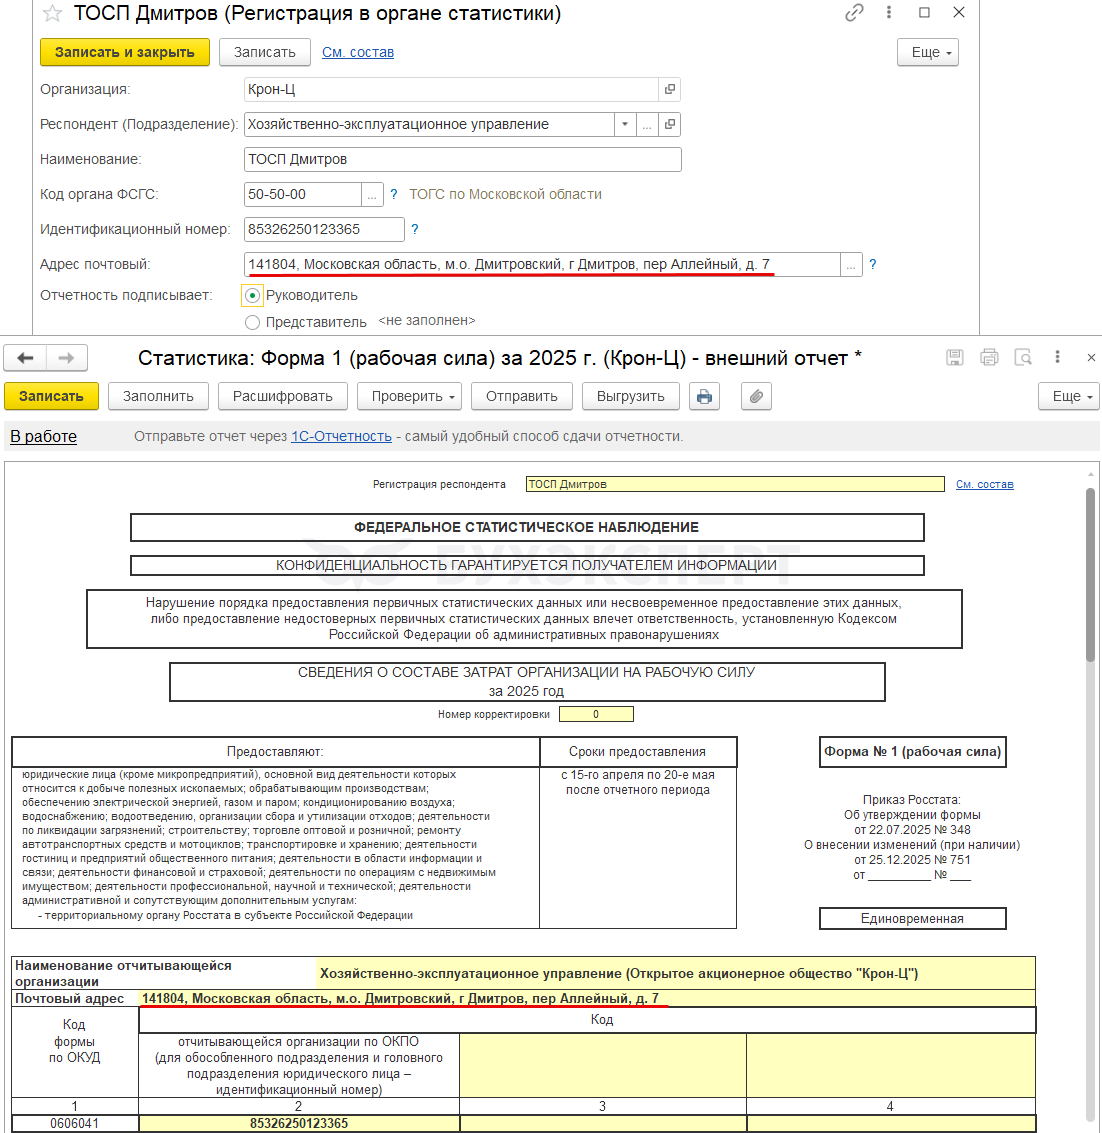The height and width of the screenshot is (1133, 1102).
Task: Click Регистрация респондента yellow field
Action: (x=735, y=484)
